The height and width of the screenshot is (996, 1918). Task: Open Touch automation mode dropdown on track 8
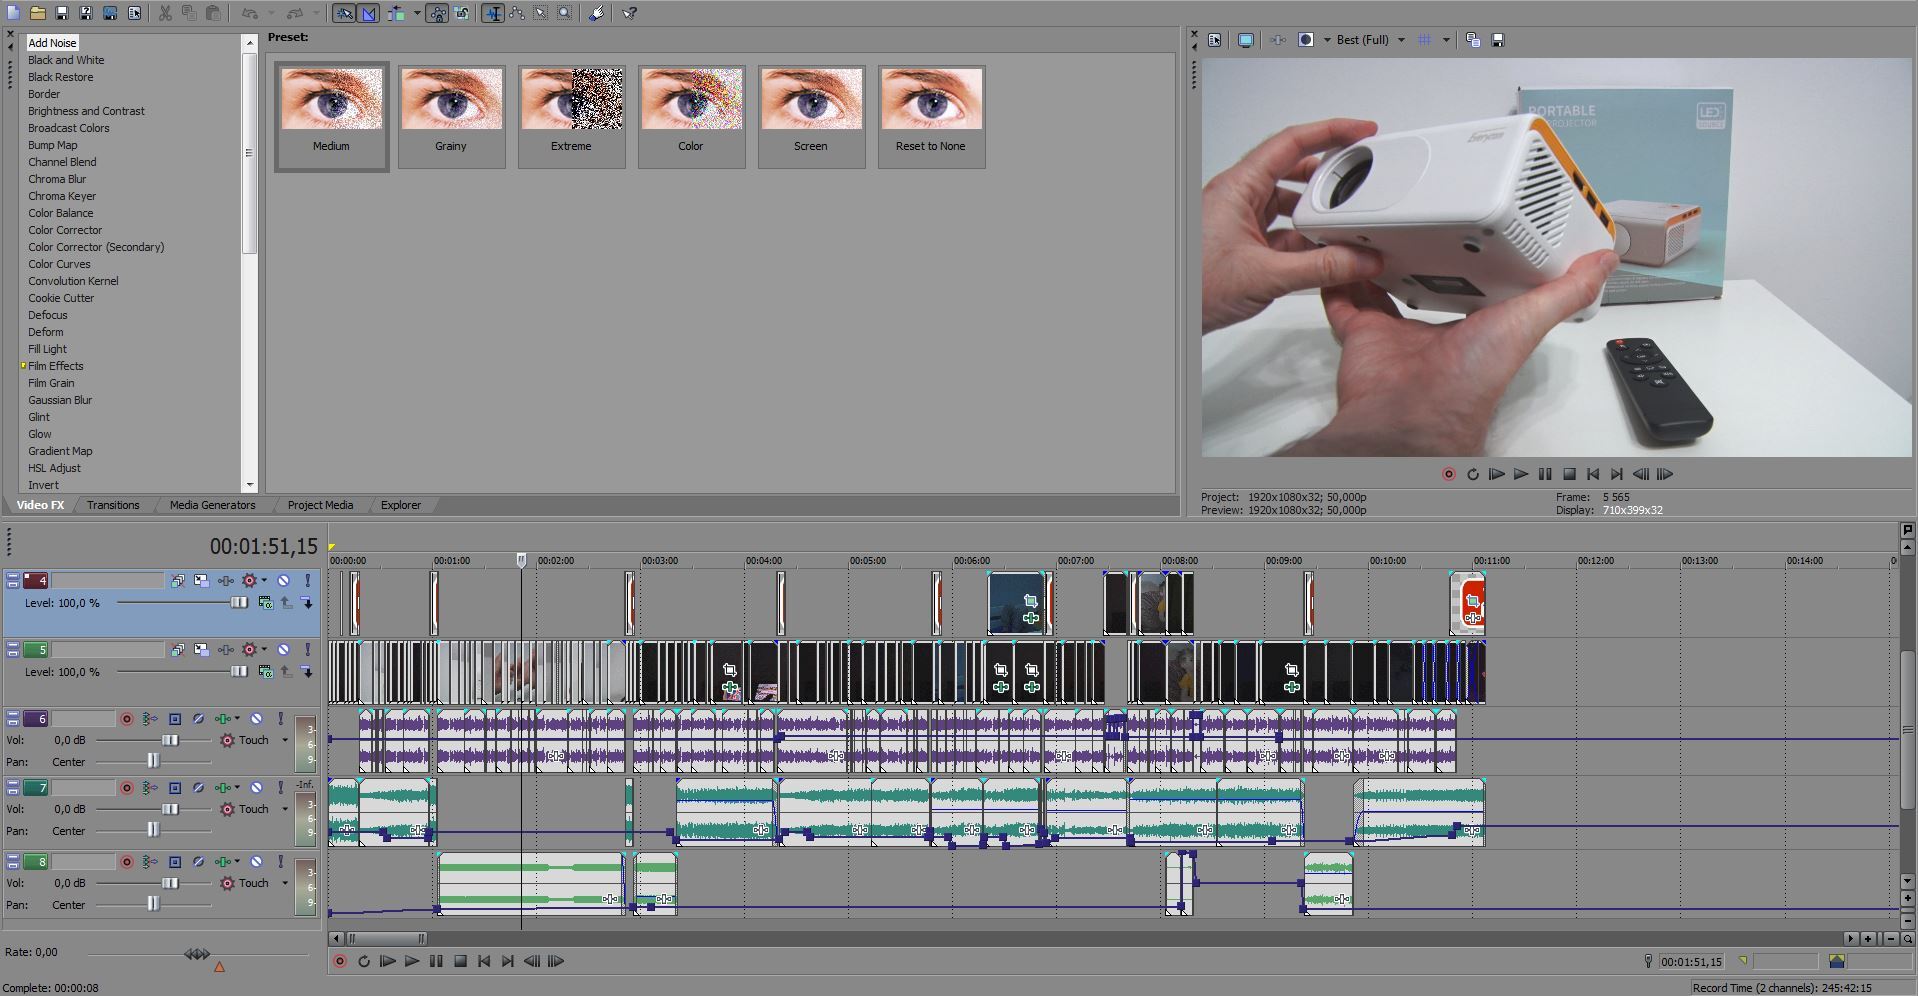pyautogui.click(x=284, y=883)
